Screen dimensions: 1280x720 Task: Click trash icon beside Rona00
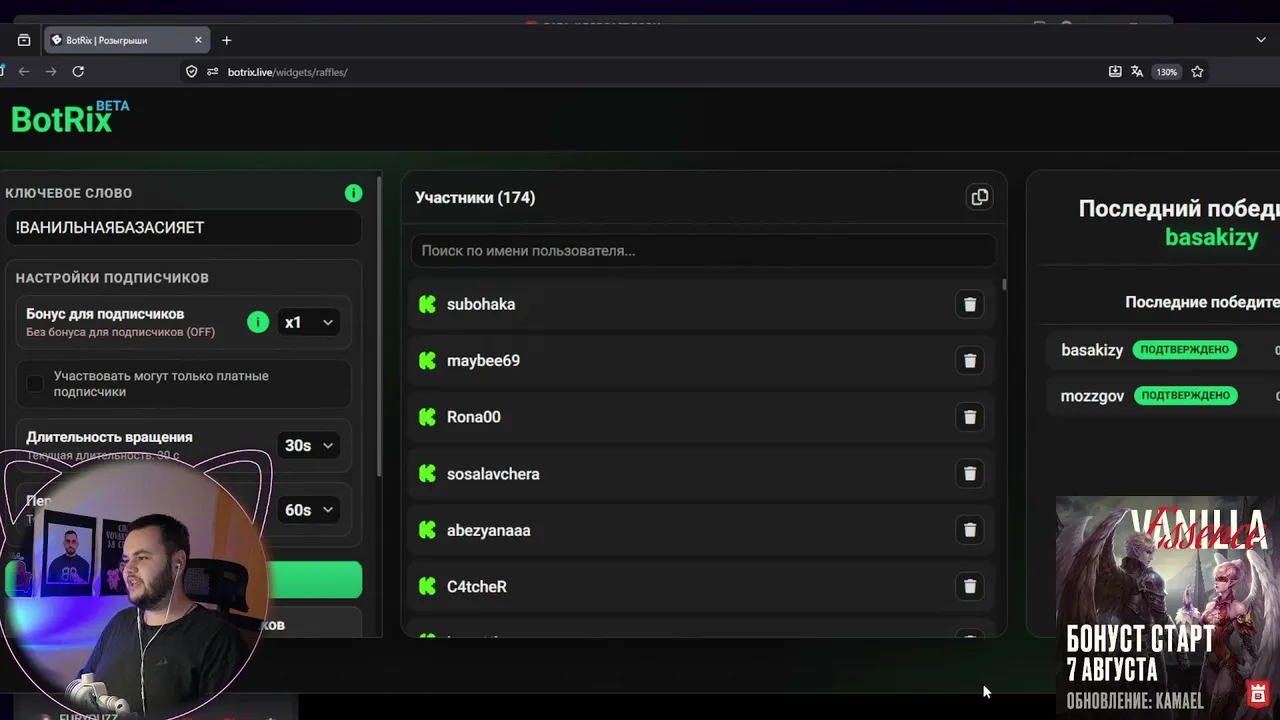(x=969, y=417)
